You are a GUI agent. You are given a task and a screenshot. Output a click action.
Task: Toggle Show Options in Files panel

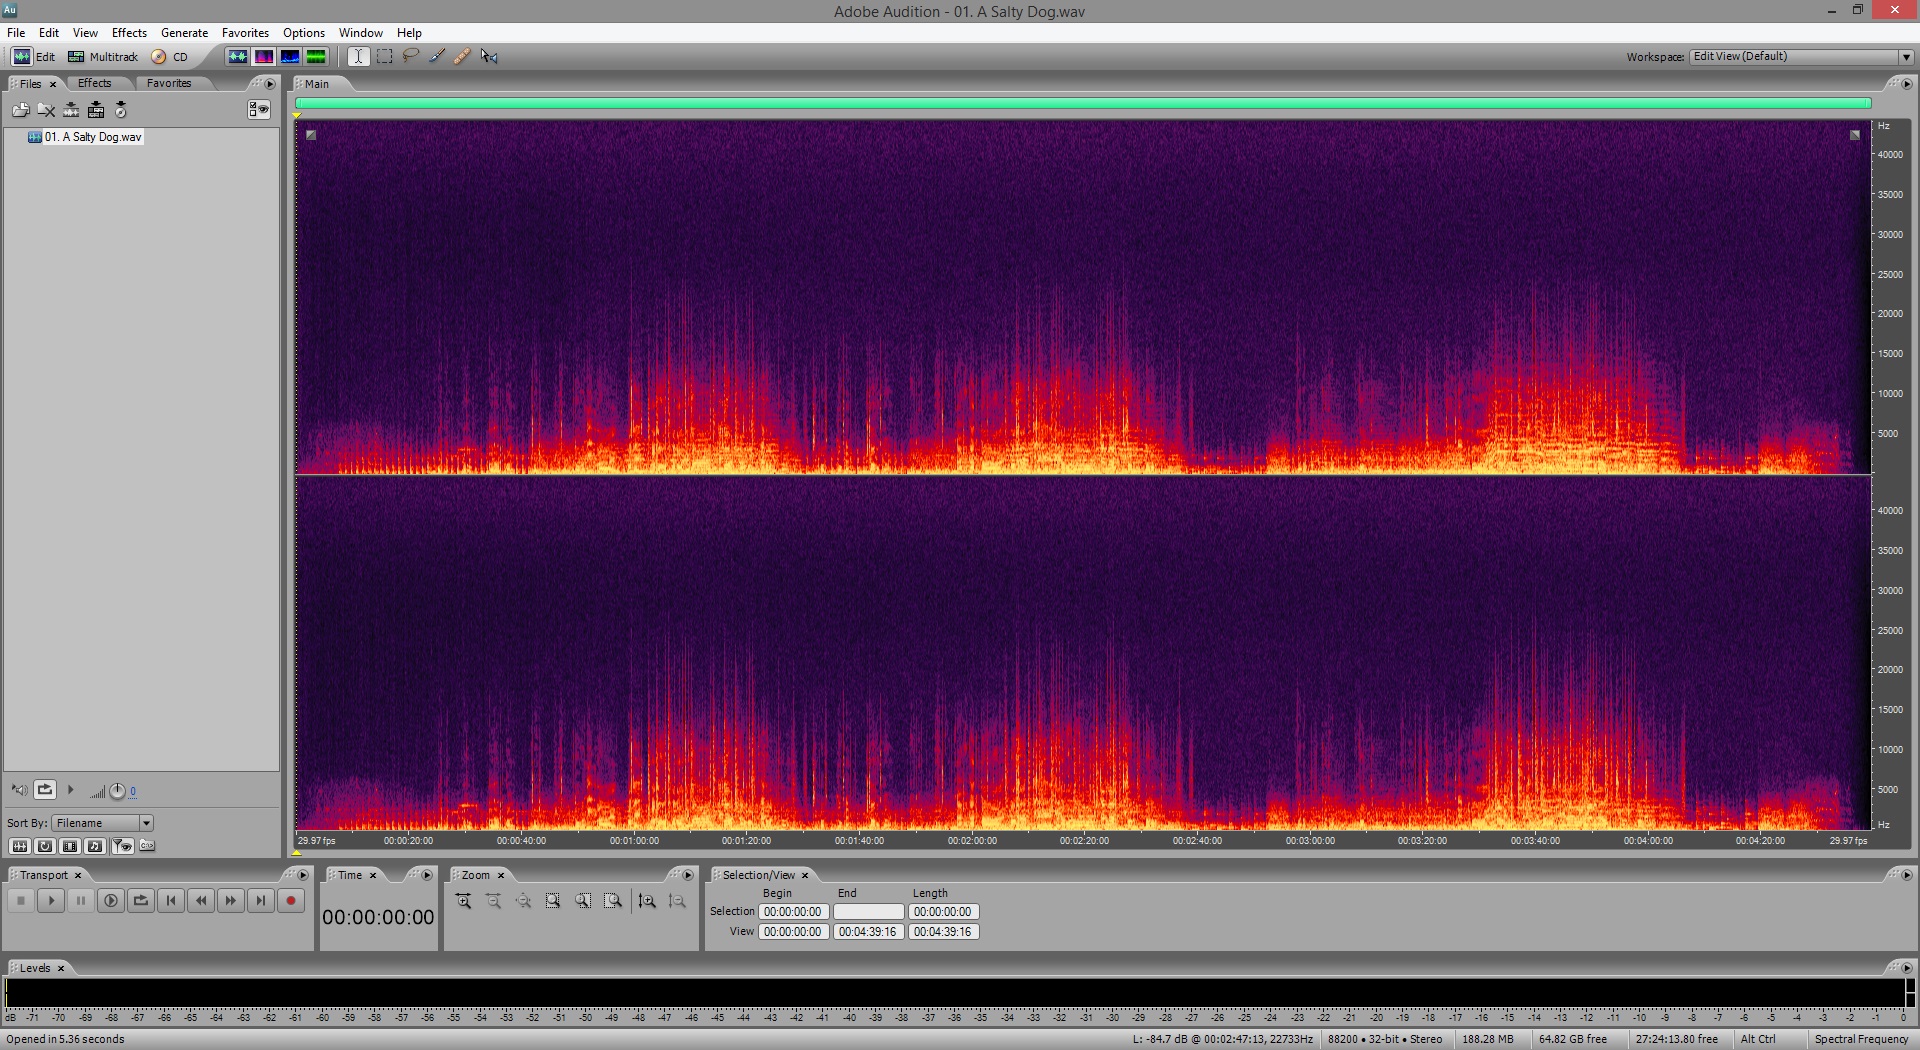(x=259, y=110)
